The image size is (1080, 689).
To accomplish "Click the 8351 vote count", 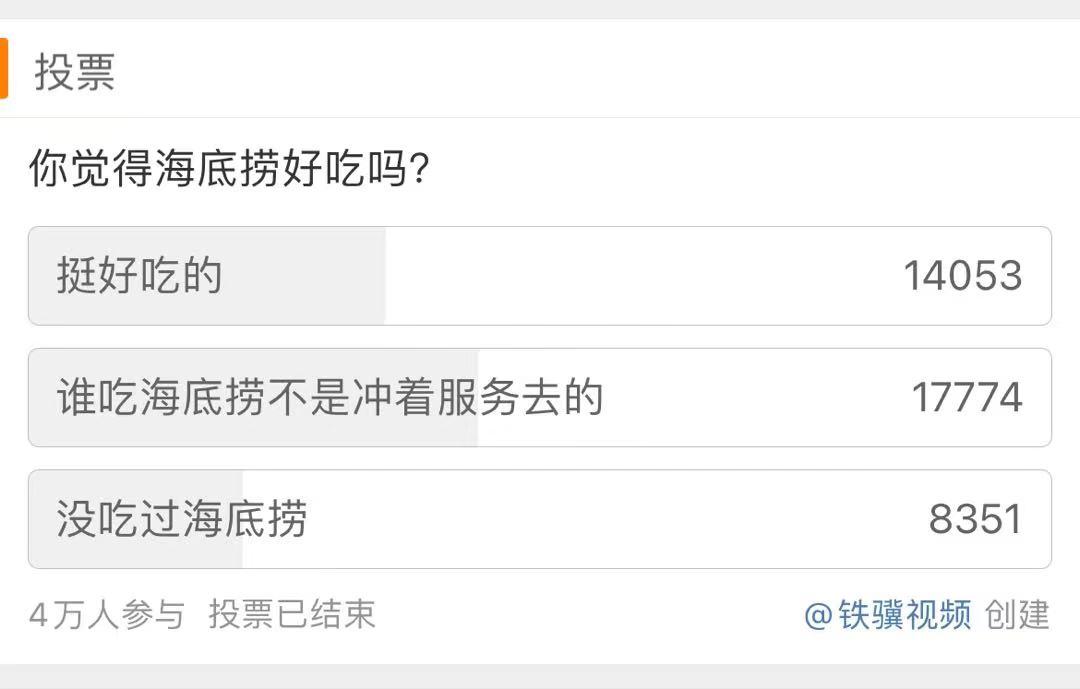I will pyautogui.click(x=975, y=520).
